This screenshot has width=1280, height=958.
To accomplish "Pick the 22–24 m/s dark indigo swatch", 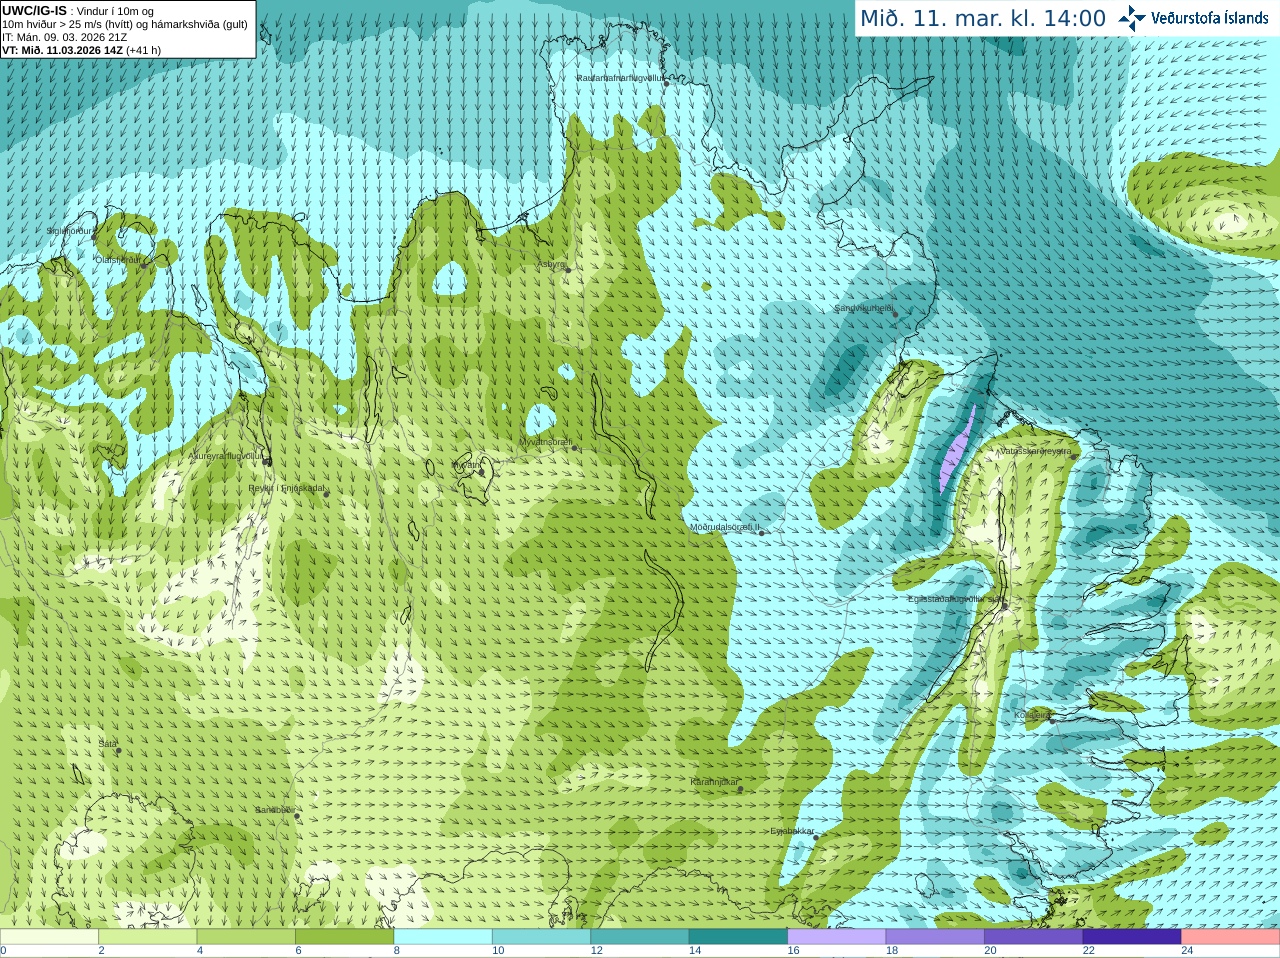I will click(x=1132, y=937).
